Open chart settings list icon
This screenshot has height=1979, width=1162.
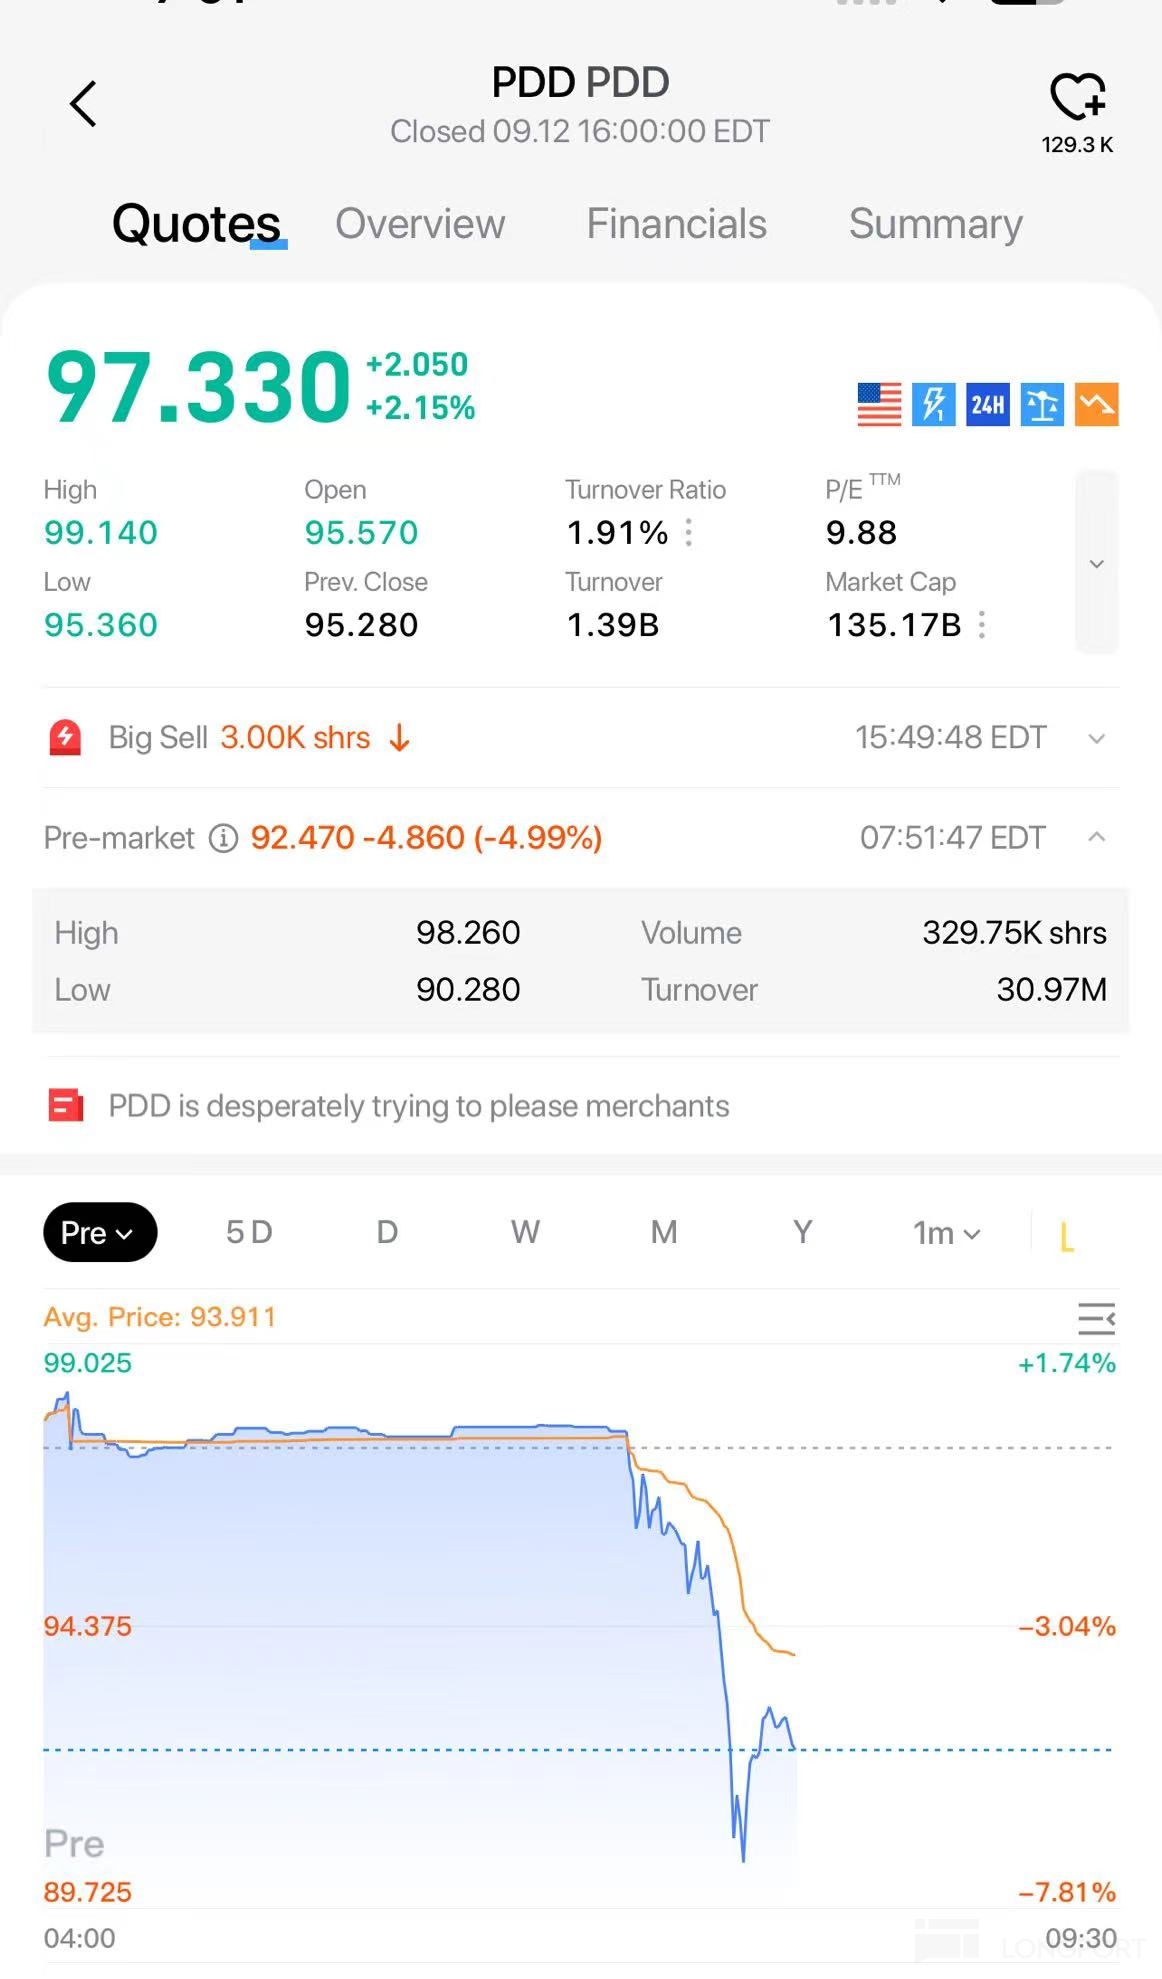tap(1096, 1319)
